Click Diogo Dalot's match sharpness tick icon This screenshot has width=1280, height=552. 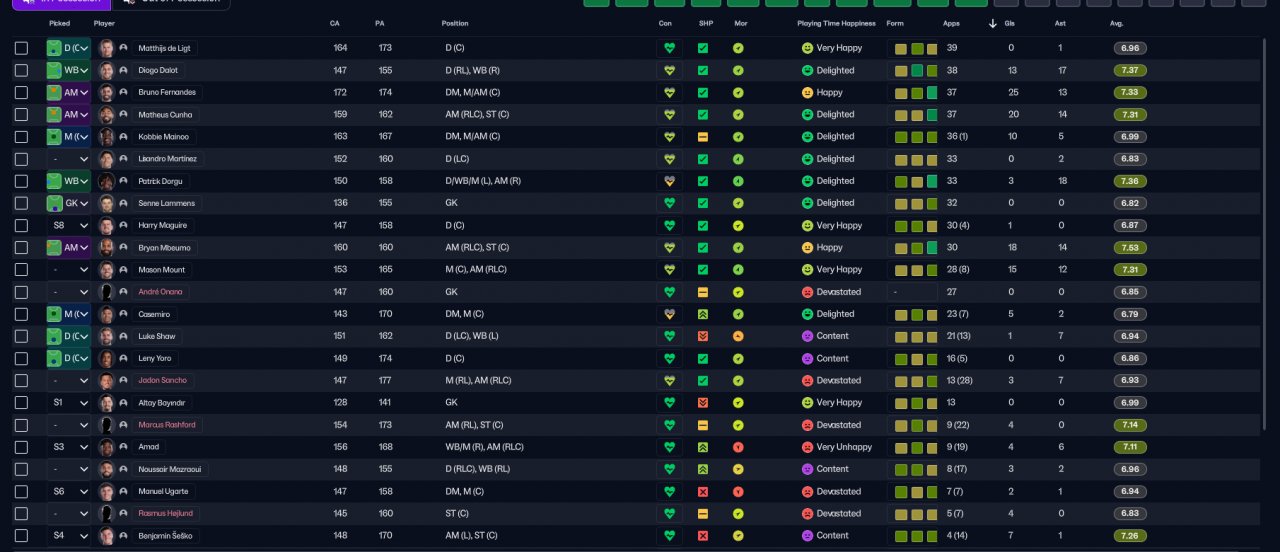703,70
